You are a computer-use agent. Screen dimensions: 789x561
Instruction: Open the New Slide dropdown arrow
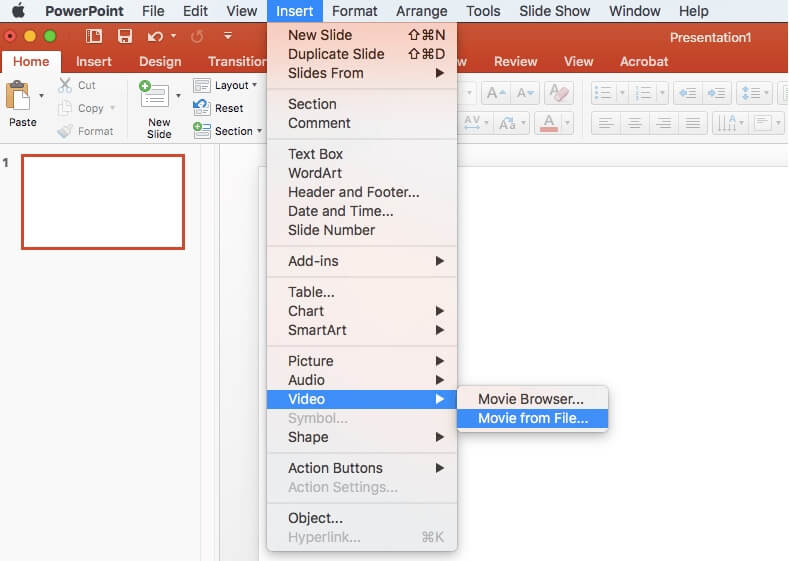click(178, 95)
